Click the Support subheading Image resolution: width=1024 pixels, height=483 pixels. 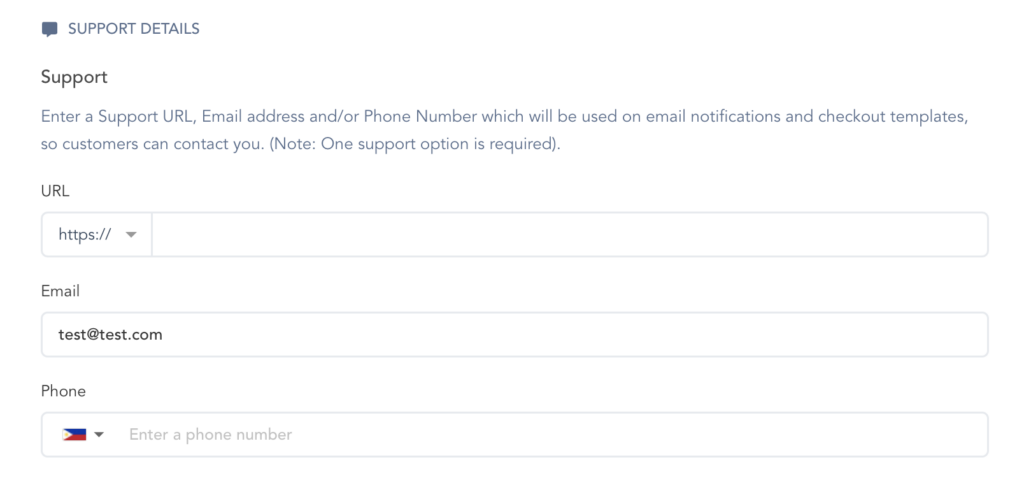tap(74, 77)
